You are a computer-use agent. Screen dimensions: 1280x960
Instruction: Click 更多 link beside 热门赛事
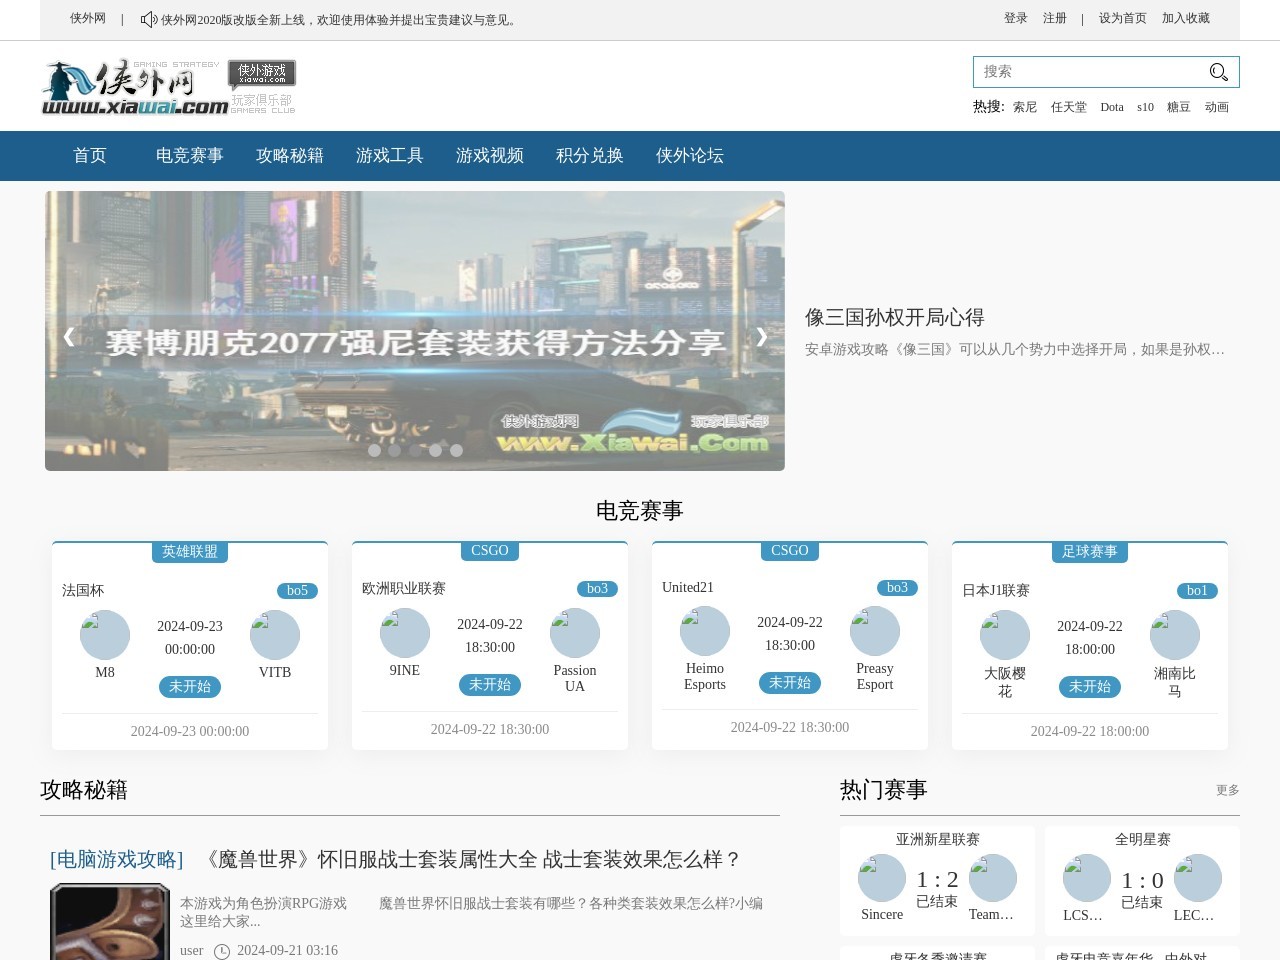pyautogui.click(x=1228, y=790)
